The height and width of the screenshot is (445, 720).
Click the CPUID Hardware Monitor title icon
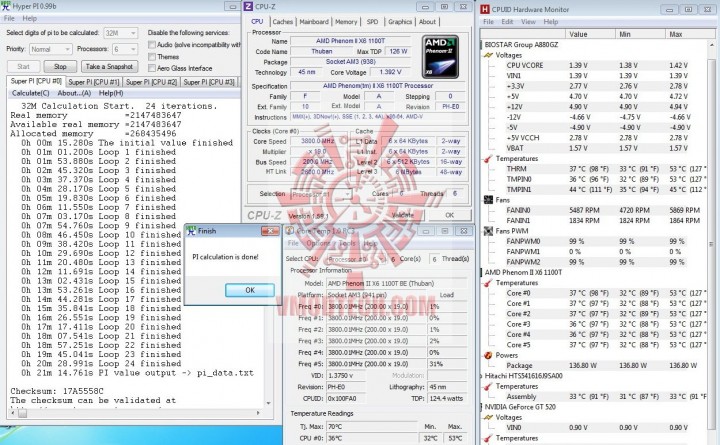click(x=484, y=9)
